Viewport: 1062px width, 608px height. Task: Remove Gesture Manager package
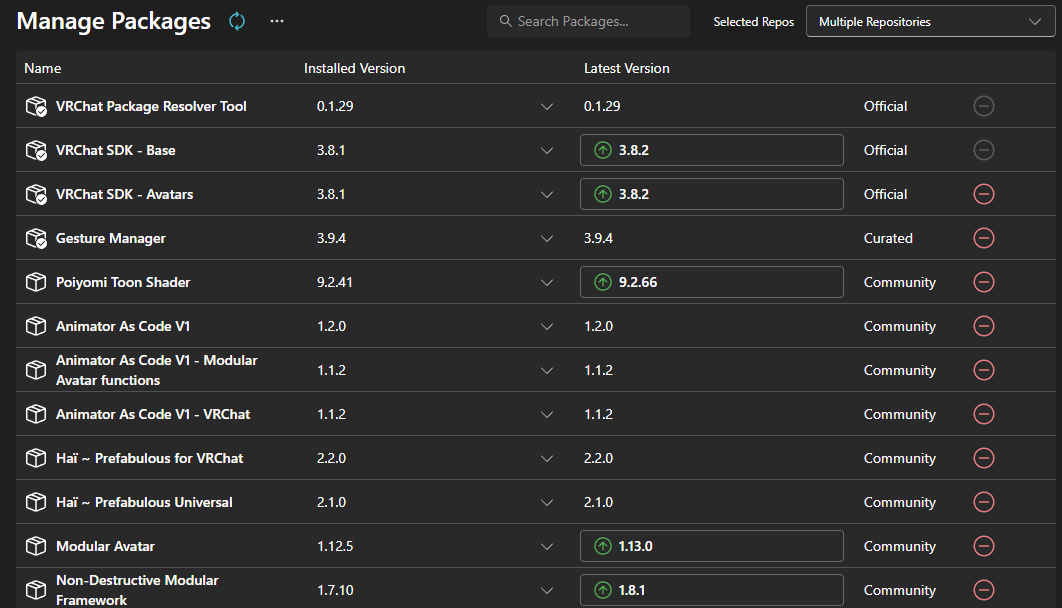(x=983, y=238)
